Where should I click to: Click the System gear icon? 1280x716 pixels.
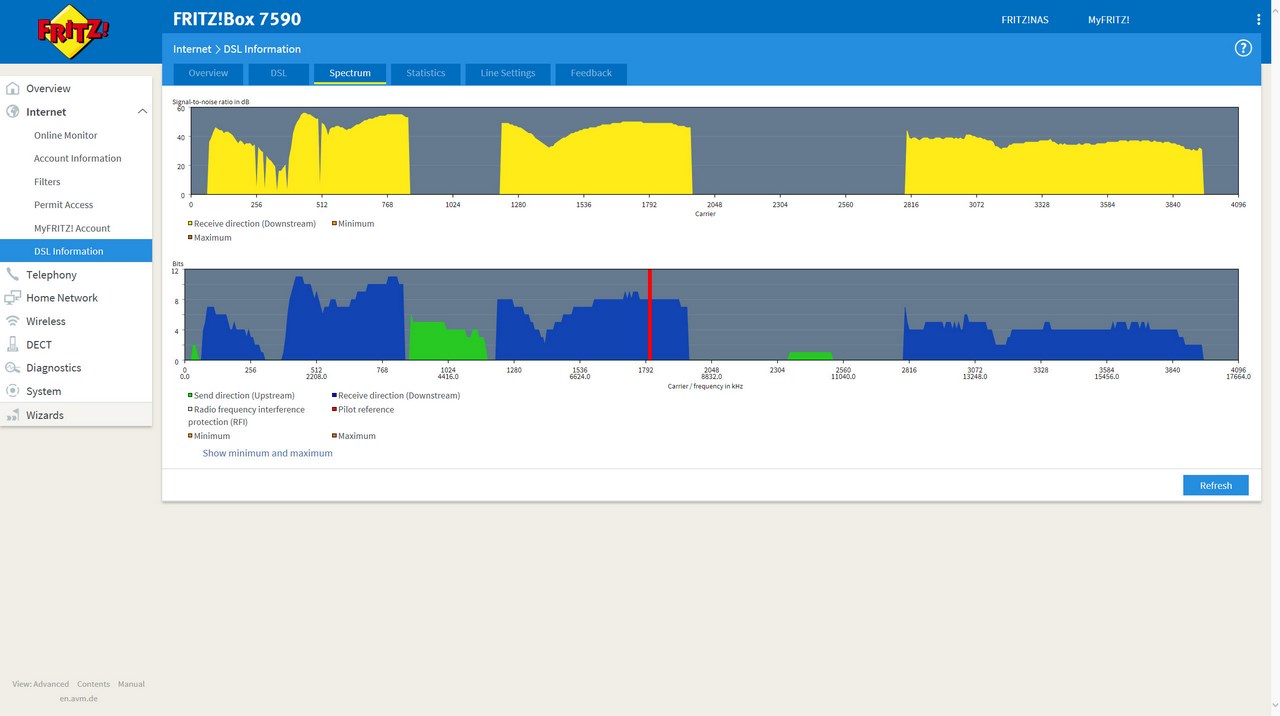[x=13, y=391]
